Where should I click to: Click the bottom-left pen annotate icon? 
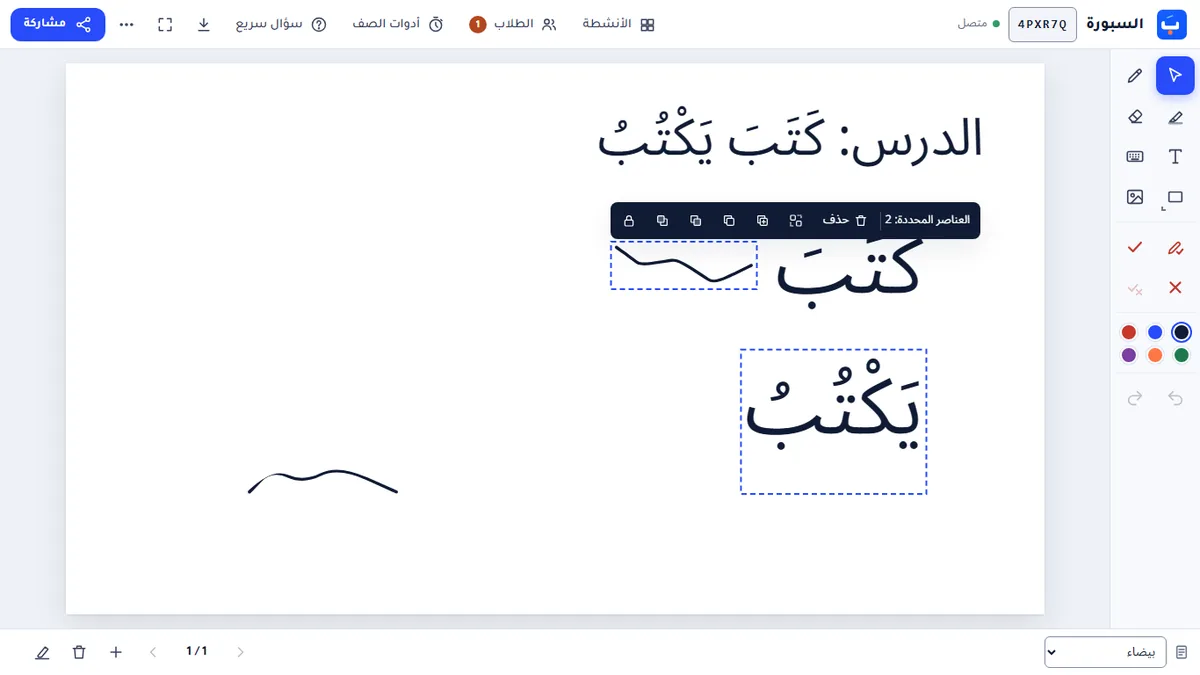42,652
